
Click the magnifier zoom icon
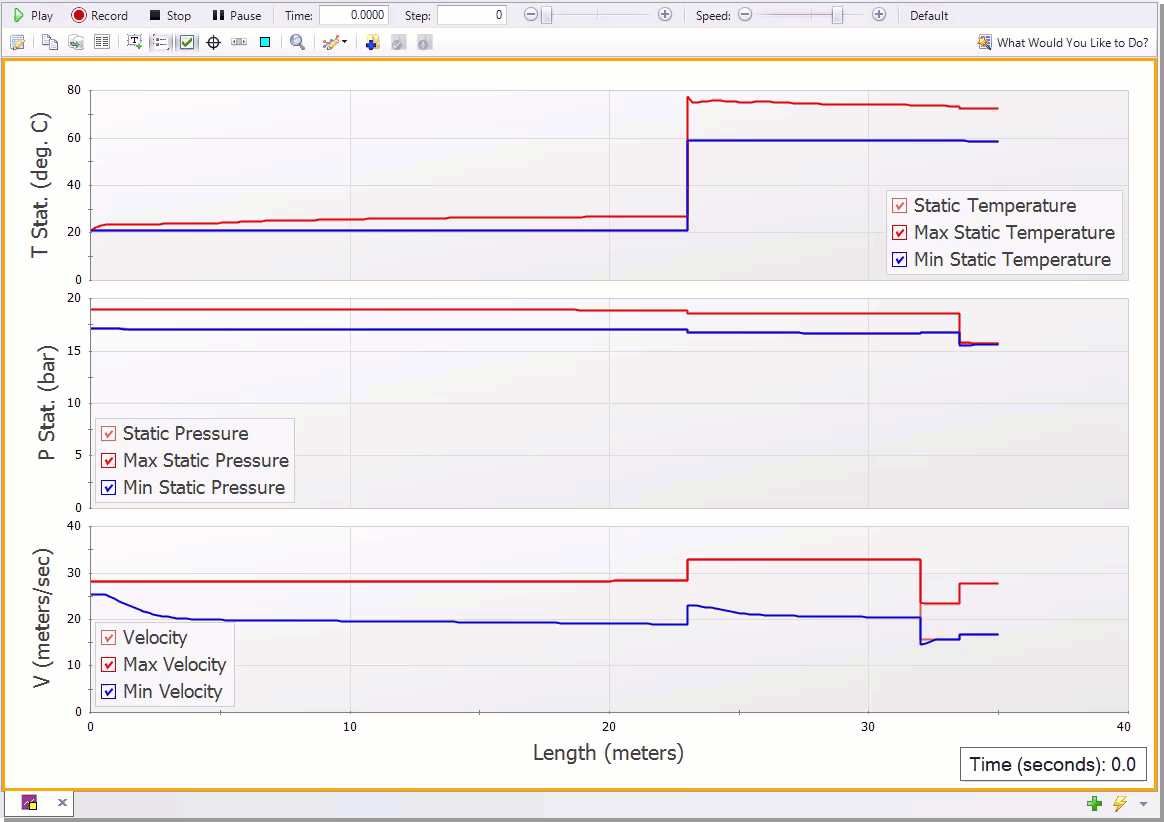click(297, 42)
